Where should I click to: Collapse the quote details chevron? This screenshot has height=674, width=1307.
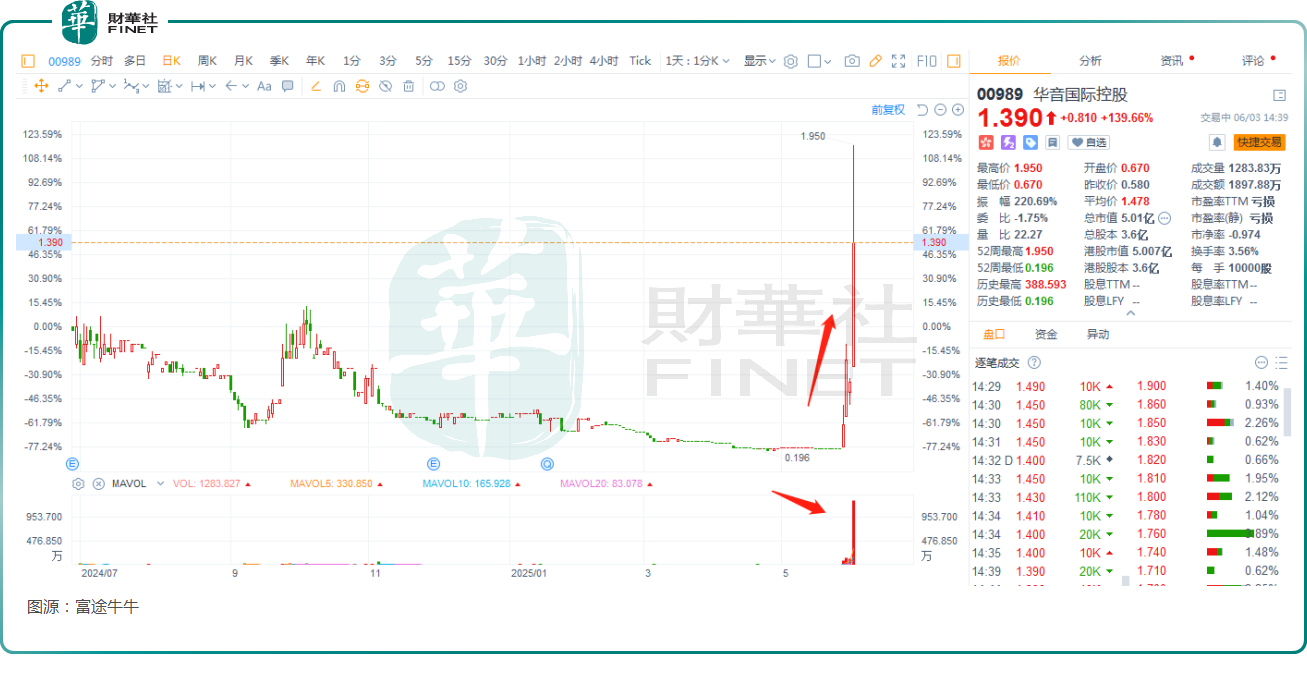1131,313
